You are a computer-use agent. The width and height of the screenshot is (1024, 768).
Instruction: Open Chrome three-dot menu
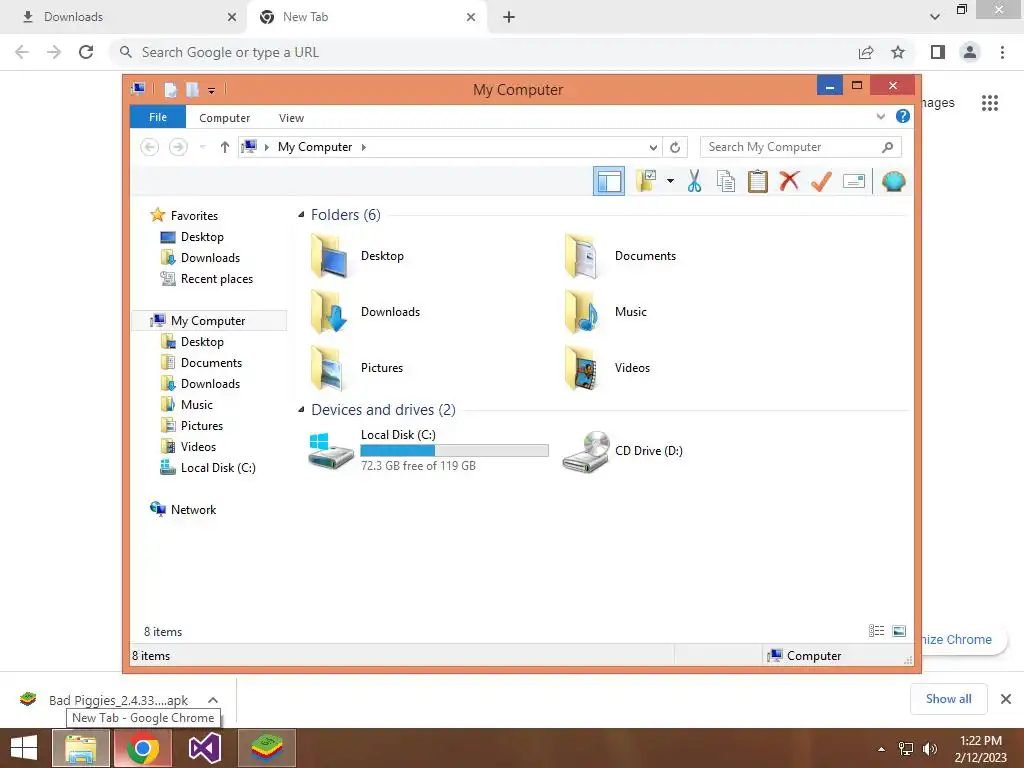1002,52
